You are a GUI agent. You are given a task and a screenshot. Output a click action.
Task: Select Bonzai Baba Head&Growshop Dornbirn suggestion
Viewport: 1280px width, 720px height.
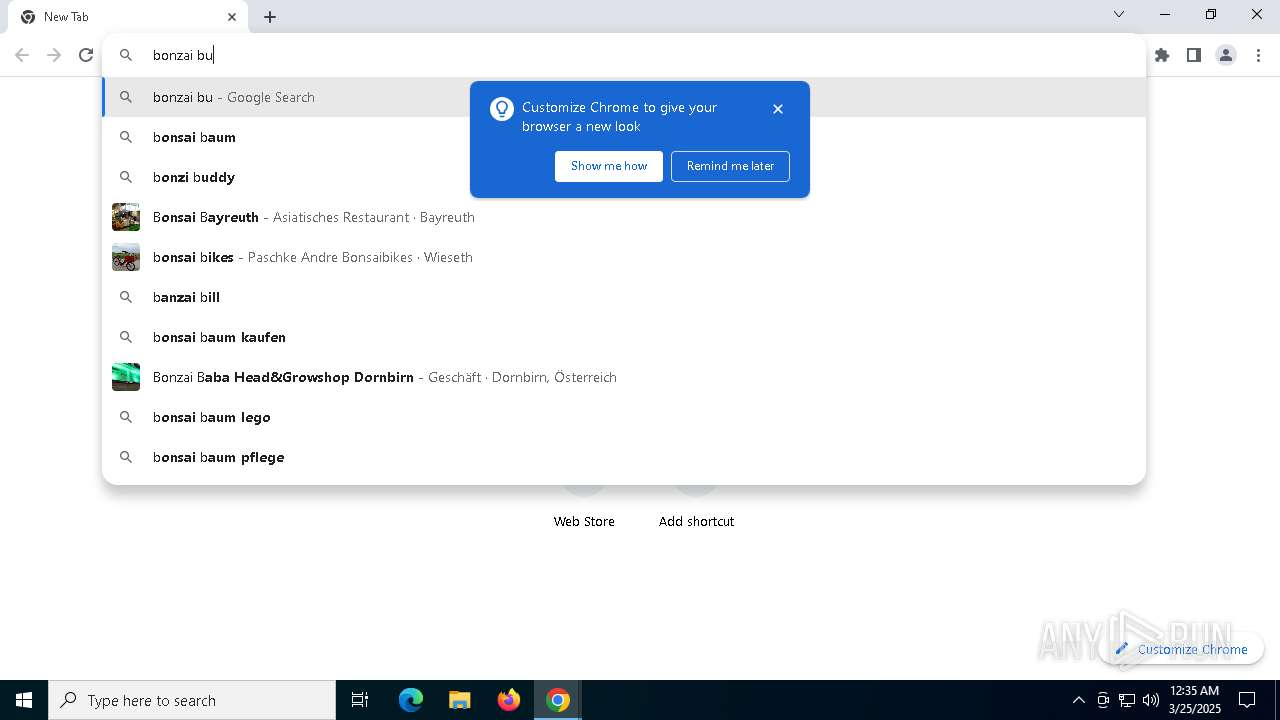coord(624,377)
